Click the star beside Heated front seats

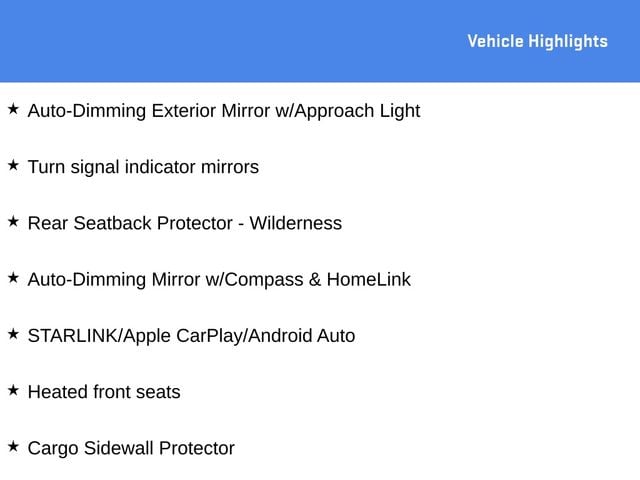13,390
